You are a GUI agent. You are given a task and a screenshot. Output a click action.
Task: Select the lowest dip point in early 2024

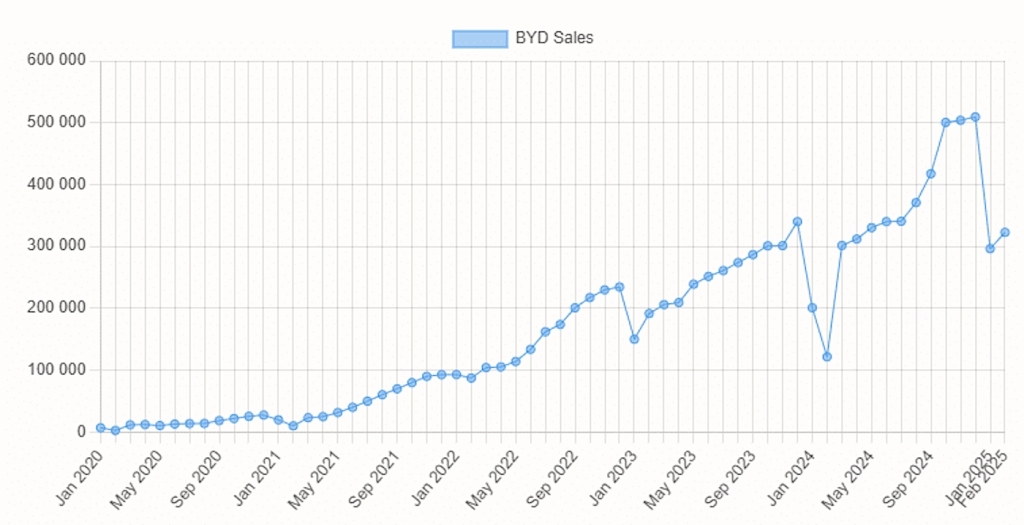[x=827, y=357]
